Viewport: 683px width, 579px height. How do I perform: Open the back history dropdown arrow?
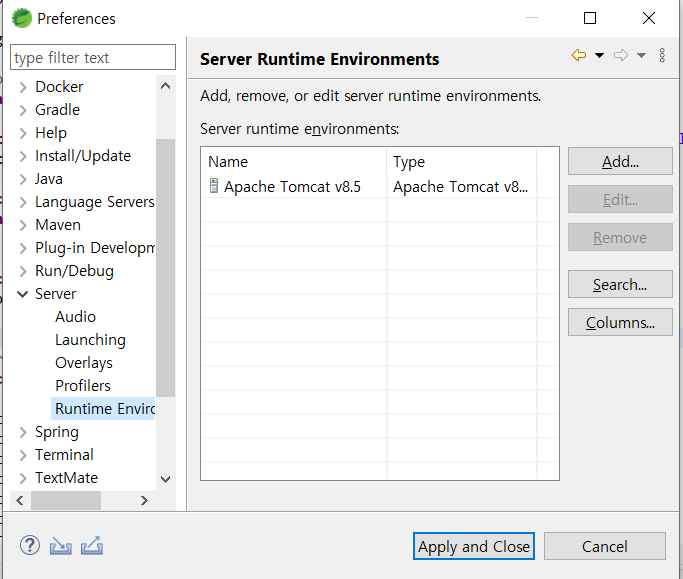click(x=599, y=55)
